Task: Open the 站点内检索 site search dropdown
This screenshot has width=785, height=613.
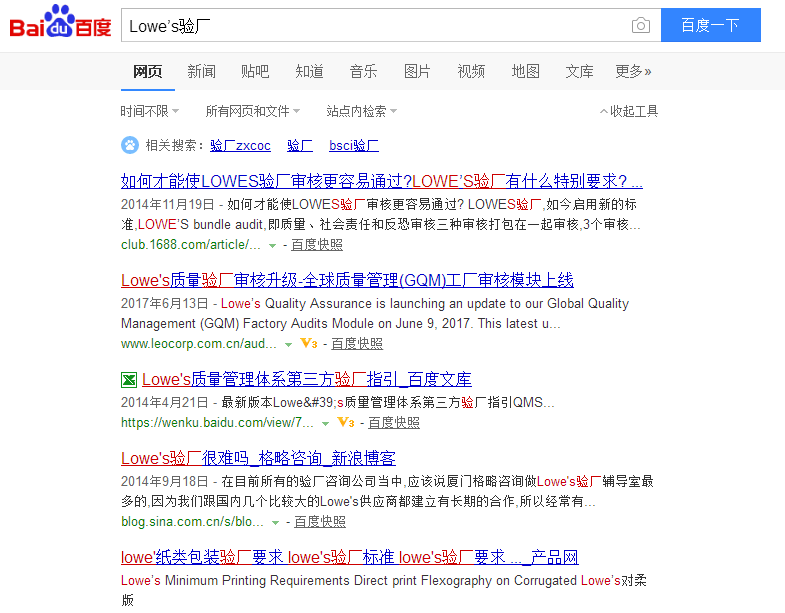Action: (361, 111)
